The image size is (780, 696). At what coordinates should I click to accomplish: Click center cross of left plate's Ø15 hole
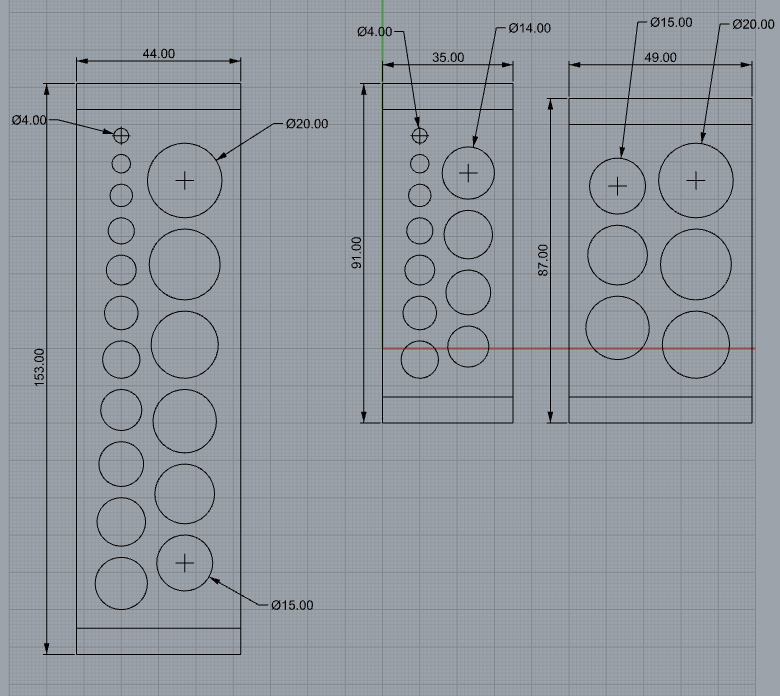[185, 563]
